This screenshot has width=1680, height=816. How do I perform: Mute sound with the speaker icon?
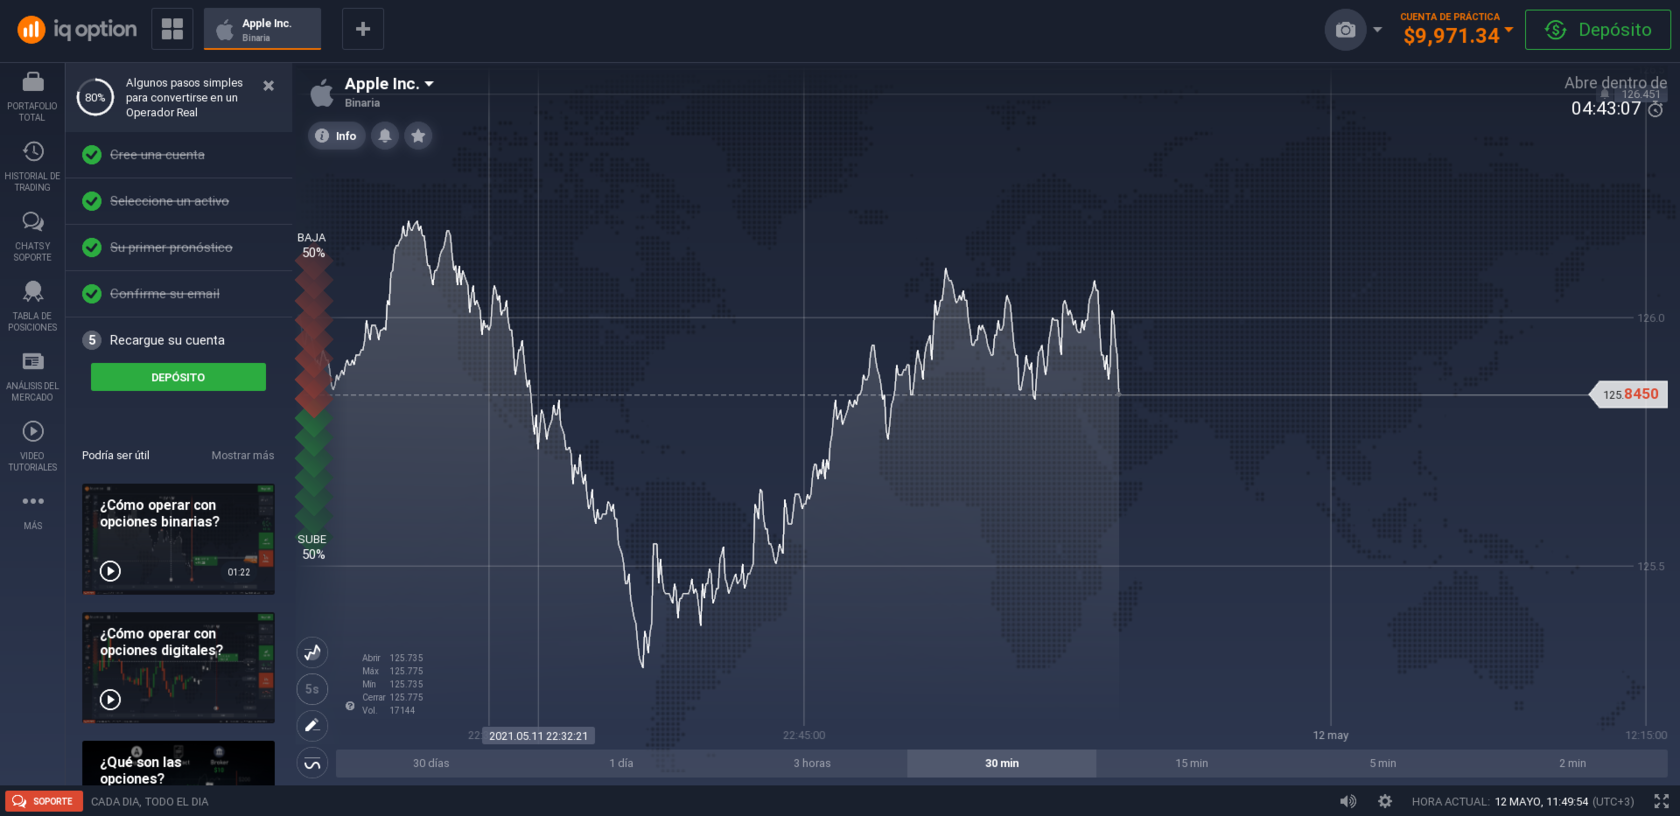click(1348, 801)
